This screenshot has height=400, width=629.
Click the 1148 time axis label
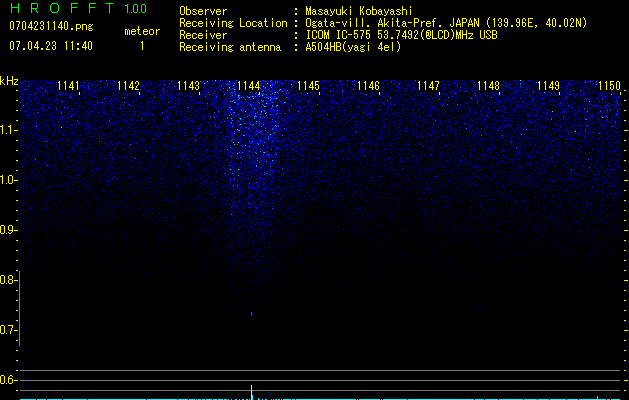[489, 86]
